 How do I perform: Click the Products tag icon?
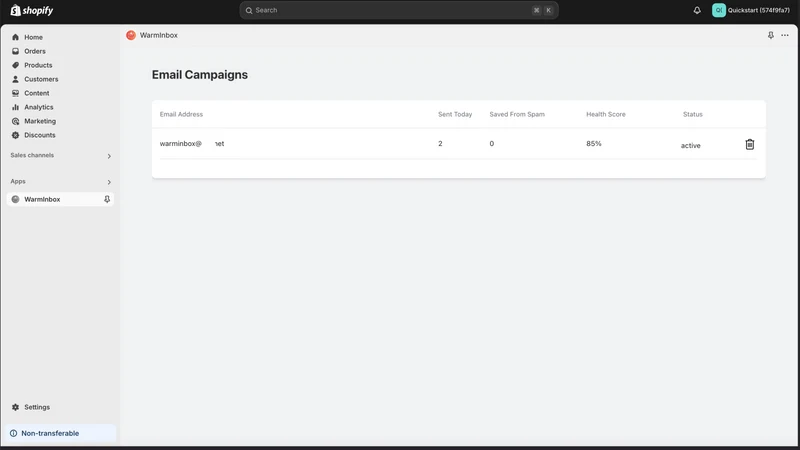point(15,65)
